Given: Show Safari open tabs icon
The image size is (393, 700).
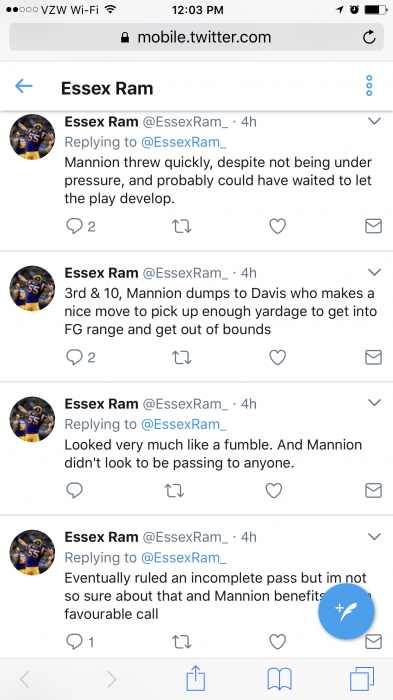Looking at the screenshot, I should pyautogui.click(x=362, y=679).
